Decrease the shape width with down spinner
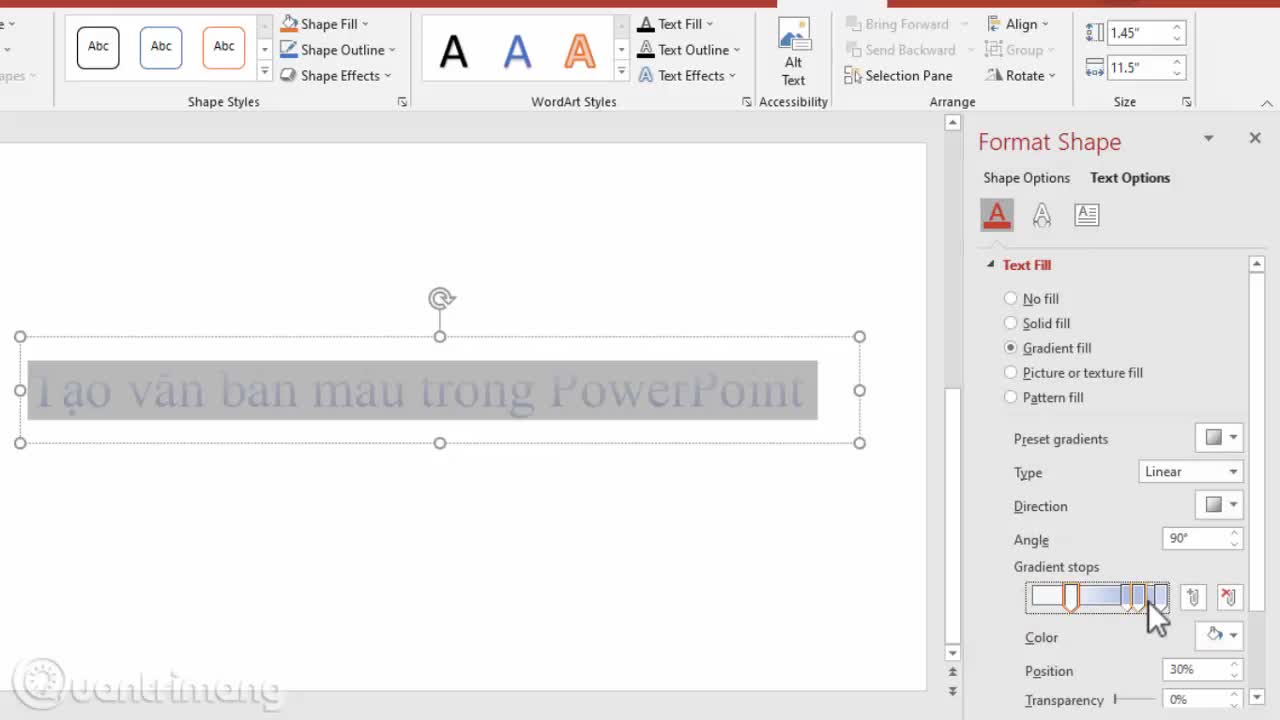 tap(1177, 74)
